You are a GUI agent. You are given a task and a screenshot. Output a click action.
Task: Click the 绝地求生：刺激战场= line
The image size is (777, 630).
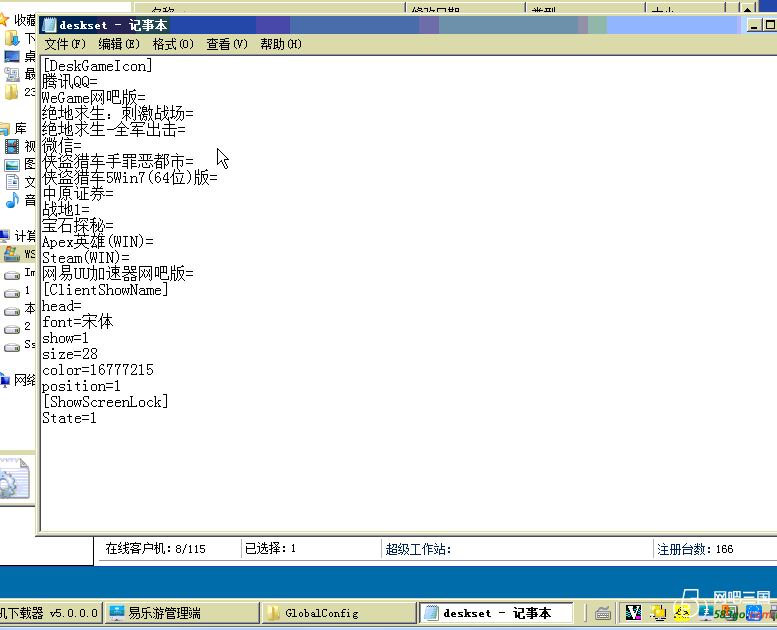pos(117,114)
